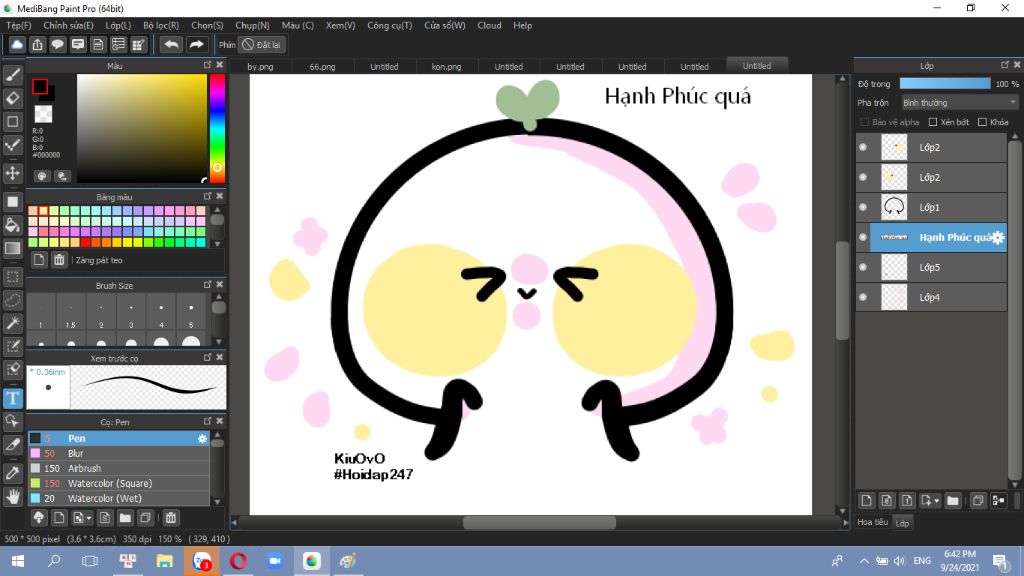Open the Bộ lọc(R) menu

(x=161, y=25)
